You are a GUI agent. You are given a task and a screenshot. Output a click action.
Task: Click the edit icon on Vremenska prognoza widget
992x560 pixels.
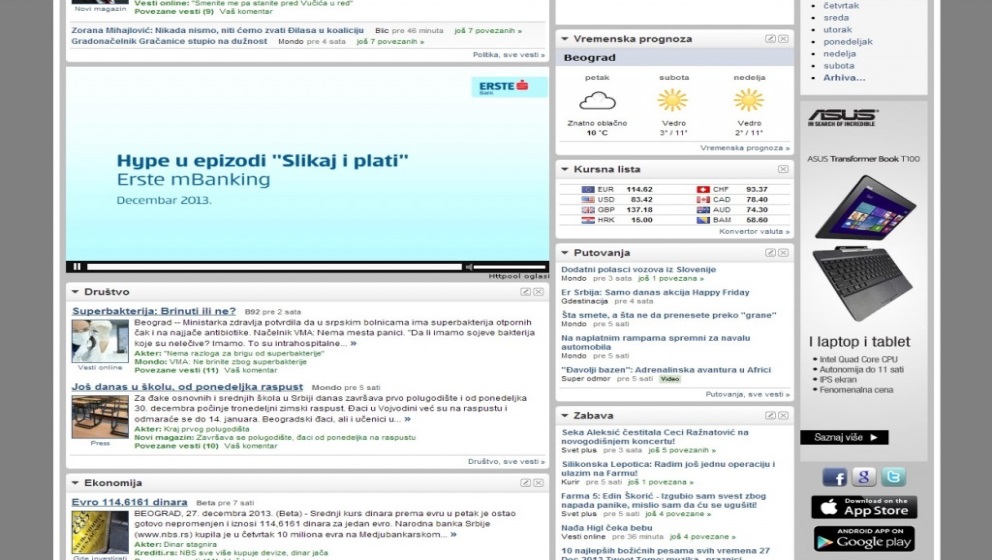click(770, 39)
